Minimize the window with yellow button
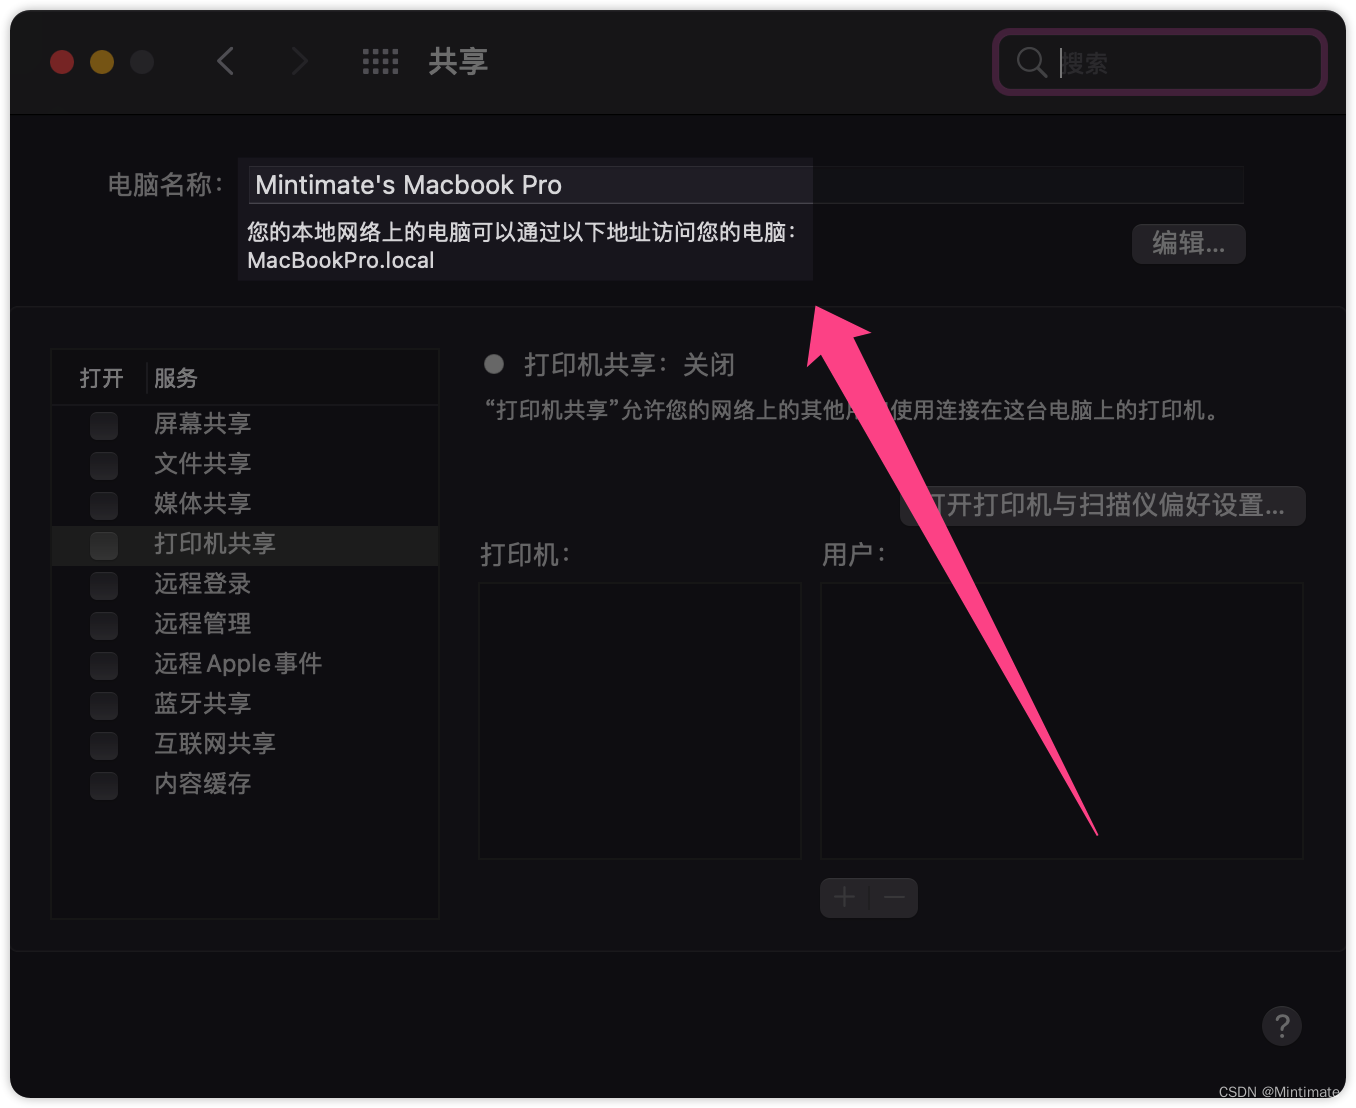 click(102, 62)
